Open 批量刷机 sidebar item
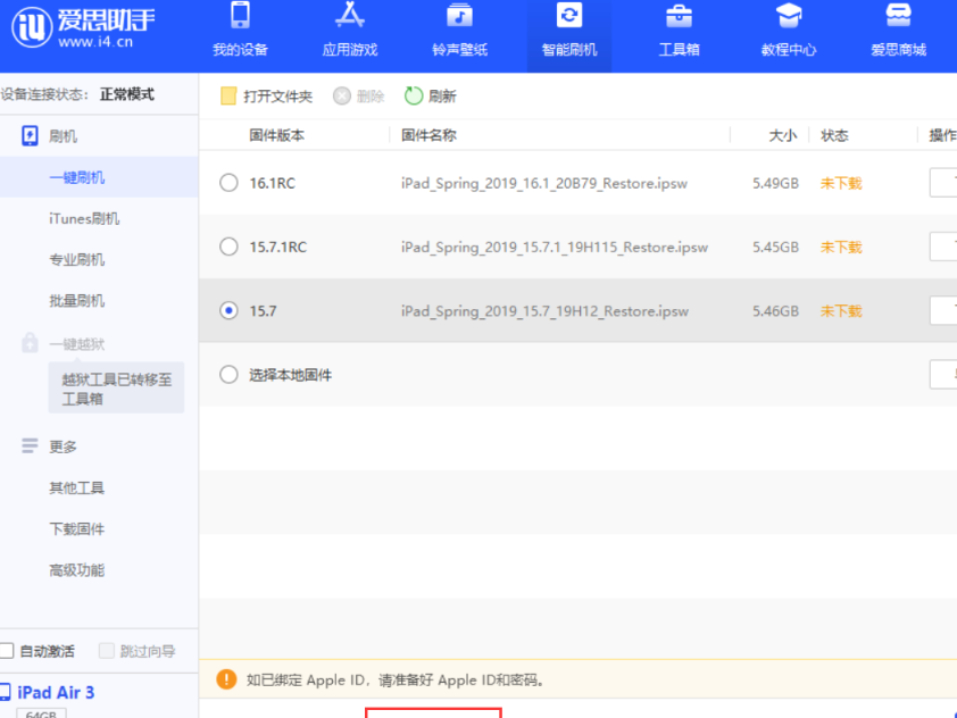Image resolution: width=957 pixels, height=718 pixels. (x=77, y=300)
